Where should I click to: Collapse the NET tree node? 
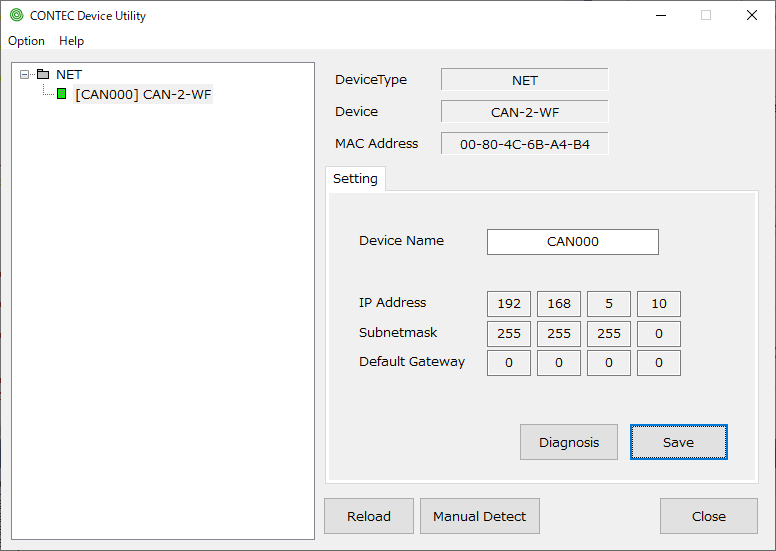25,75
